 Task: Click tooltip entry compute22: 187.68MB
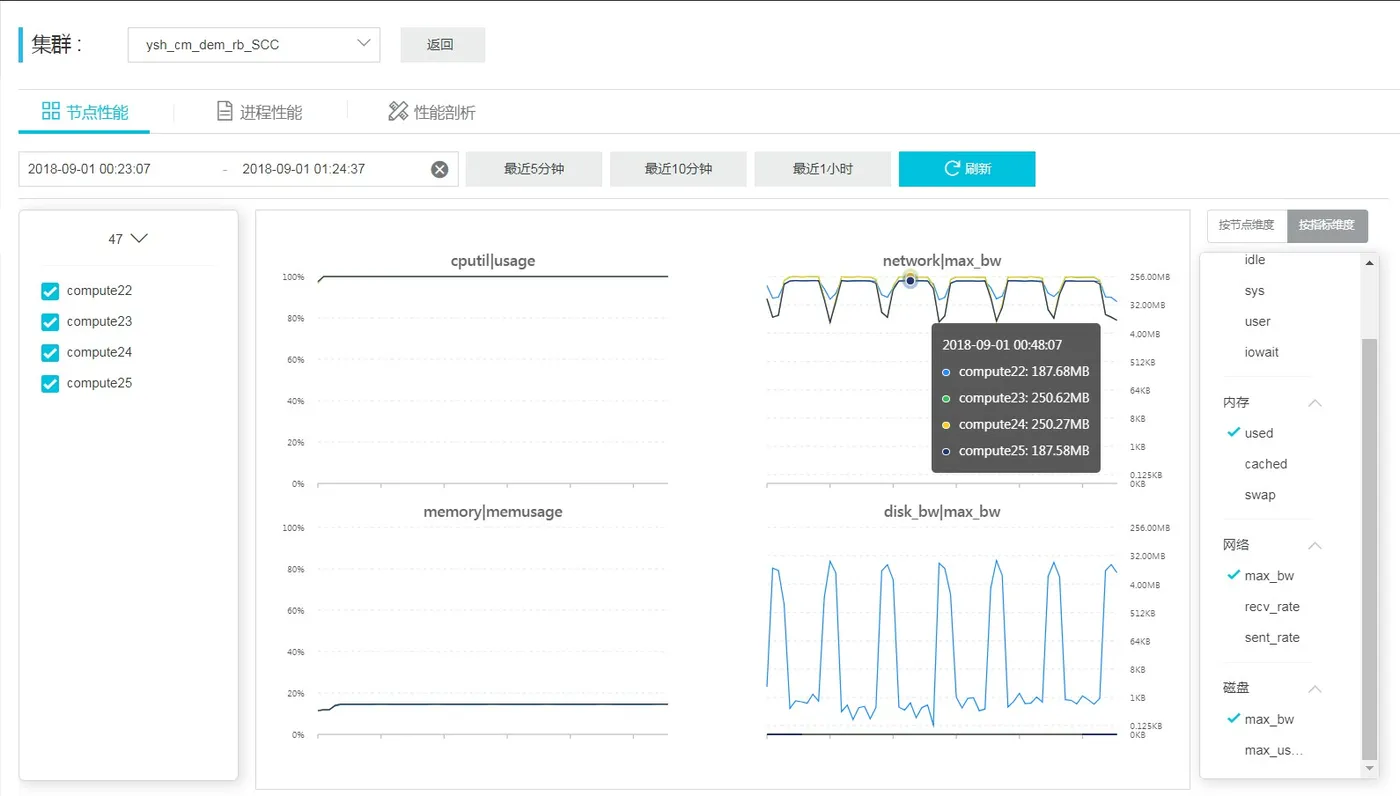pos(1015,372)
